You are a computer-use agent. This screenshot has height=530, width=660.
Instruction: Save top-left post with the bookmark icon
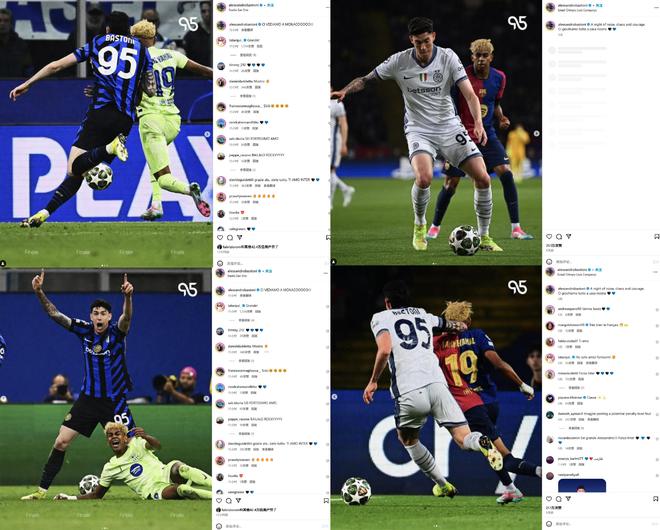328,238
